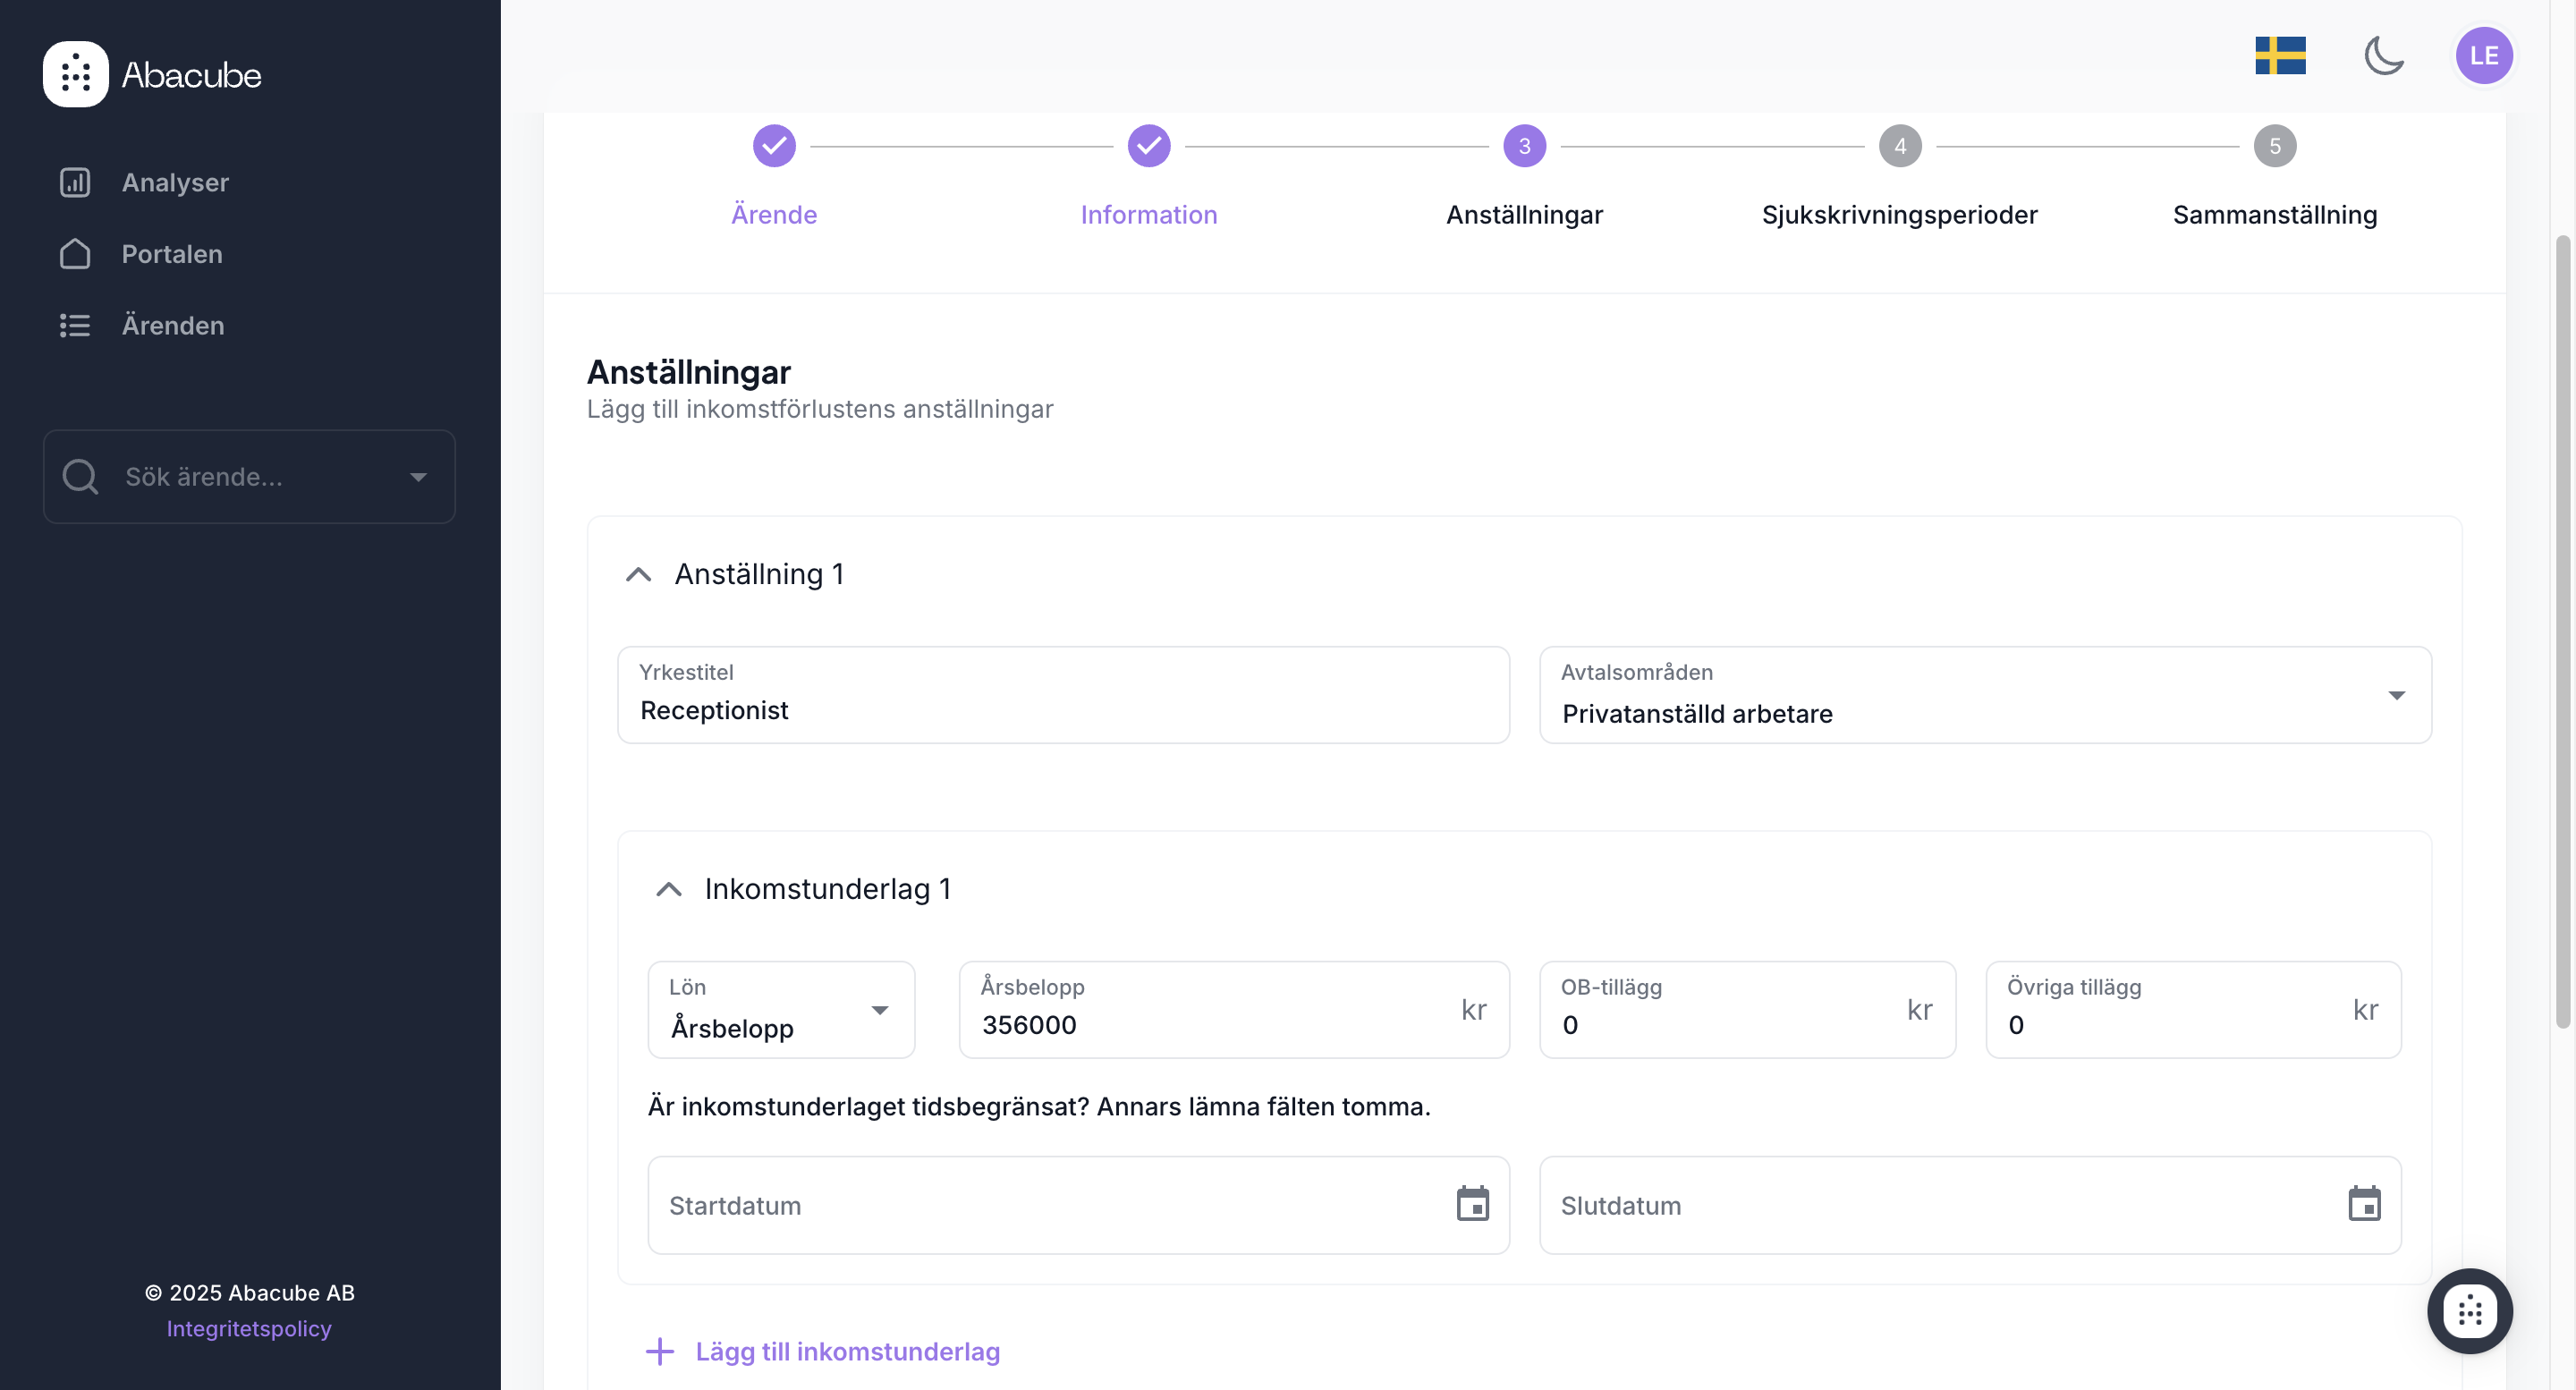Click the Swedish flag language icon
This screenshot has width=2576, height=1390.
[2279, 56]
